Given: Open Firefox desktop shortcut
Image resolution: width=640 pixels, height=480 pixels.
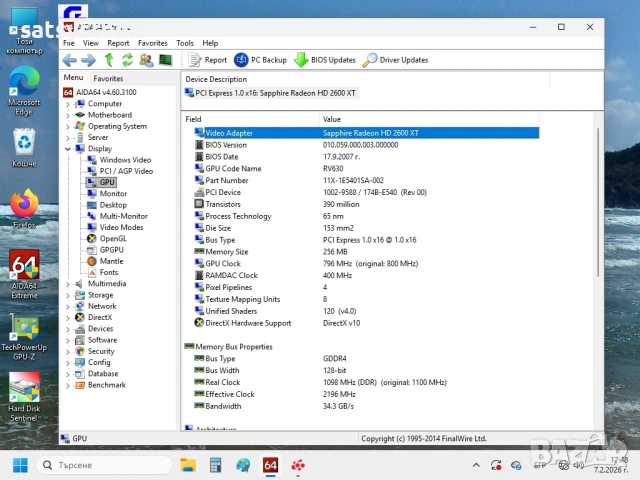Looking at the screenshot, I should (x=24, y=209).
